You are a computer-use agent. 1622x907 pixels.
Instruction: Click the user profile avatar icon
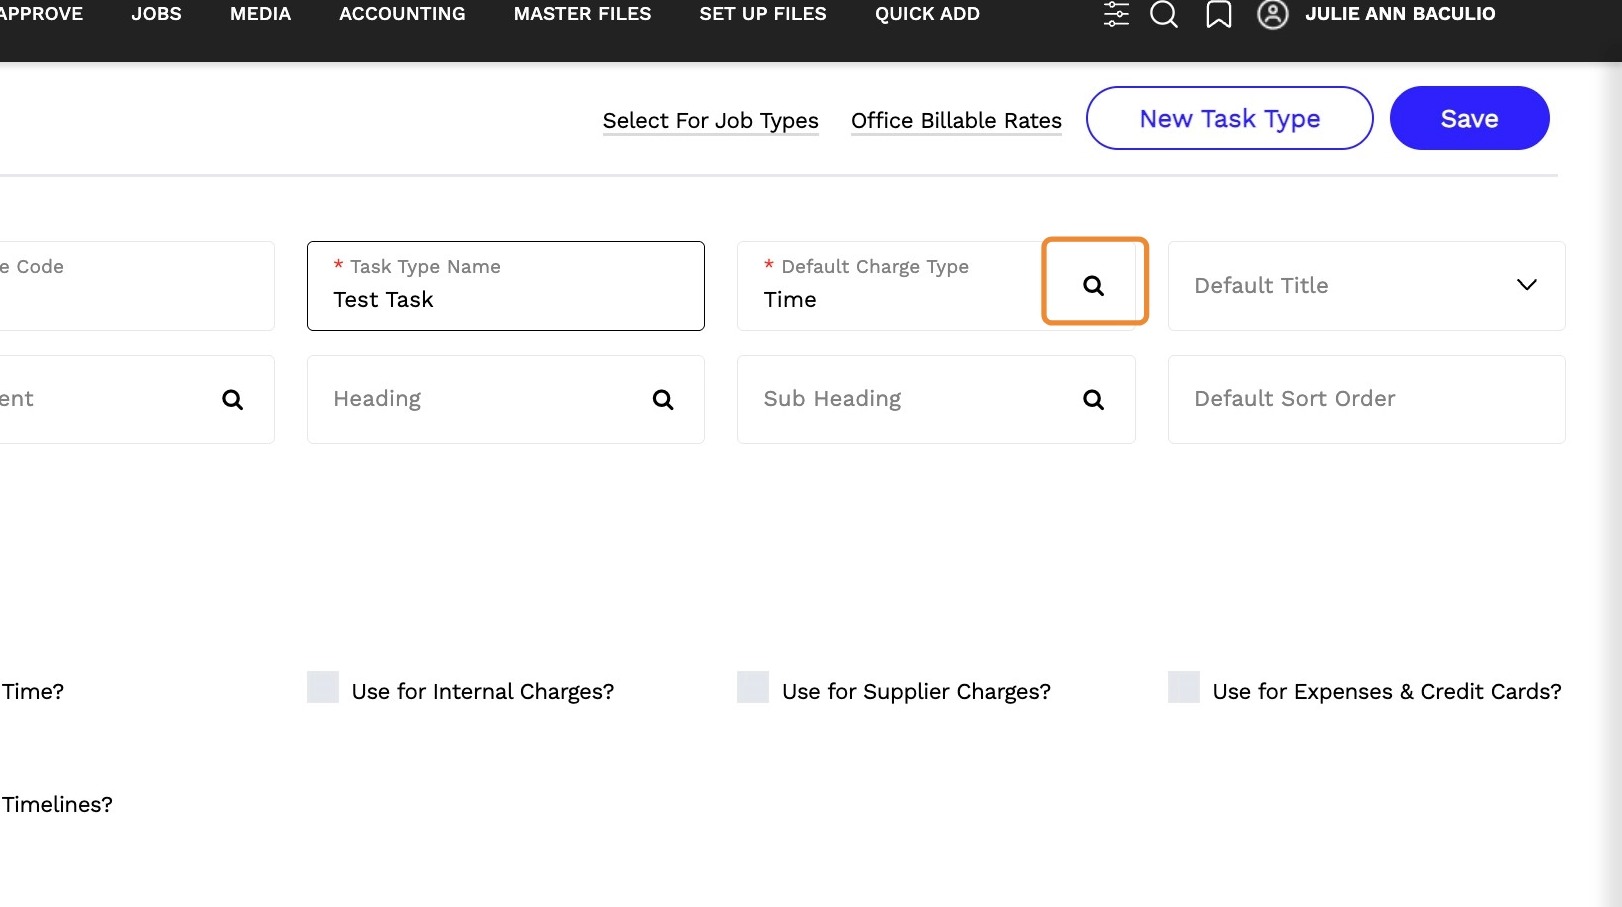point(1272,14)
